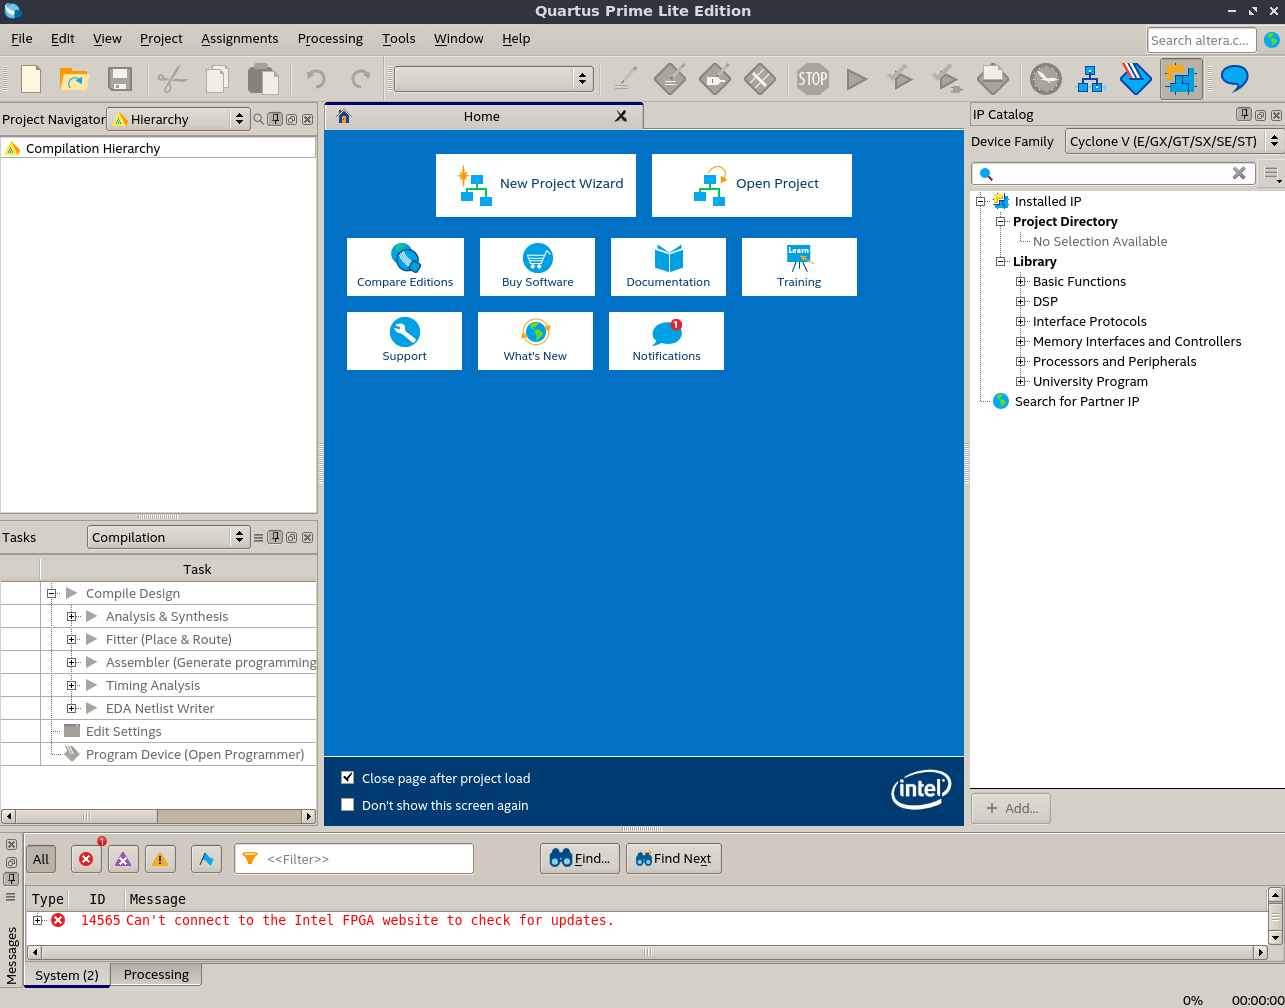Click the red STOP processing icon
1285x1008 pixels.
coord(812,79)
